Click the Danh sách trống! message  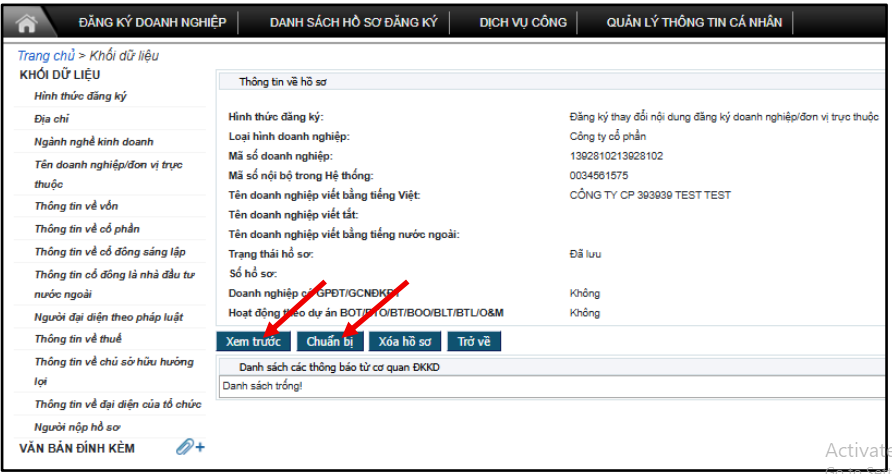click(x=263, y=386)
